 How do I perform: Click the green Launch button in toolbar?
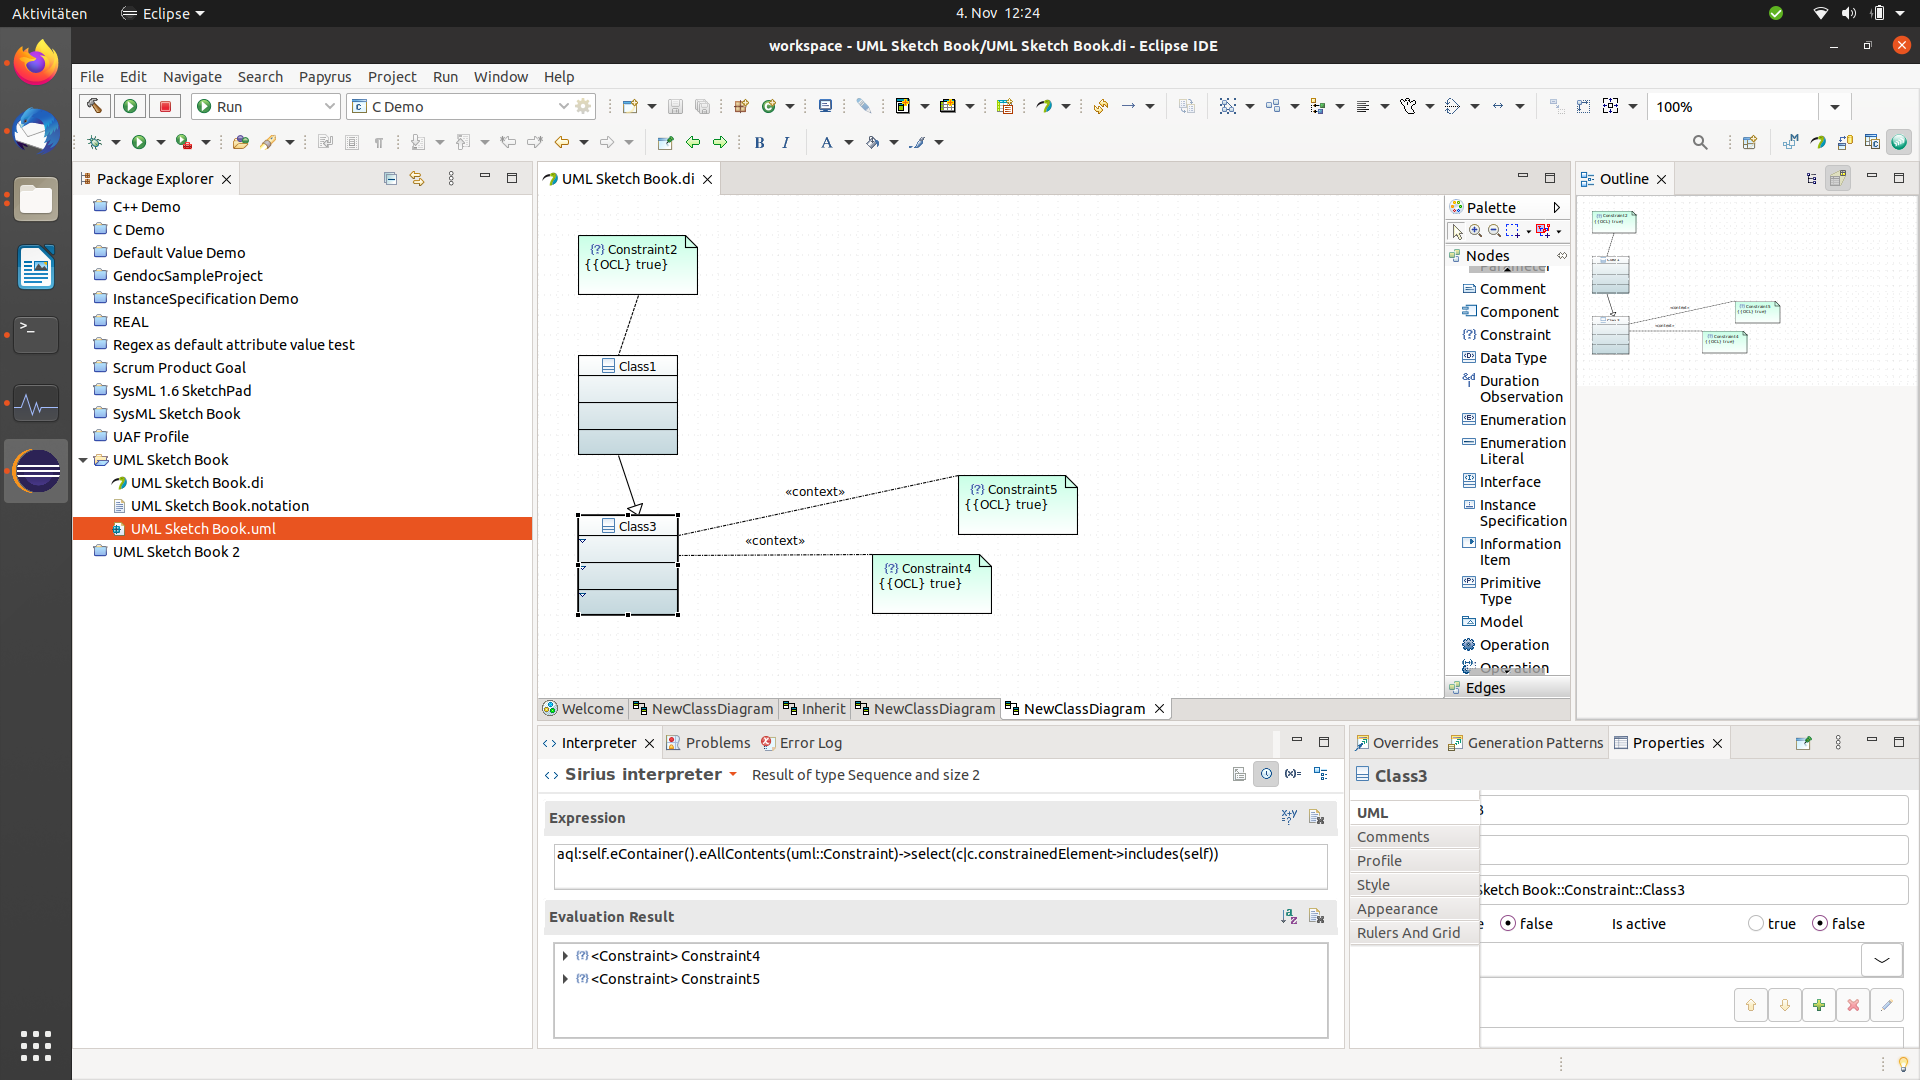point(130,106)
